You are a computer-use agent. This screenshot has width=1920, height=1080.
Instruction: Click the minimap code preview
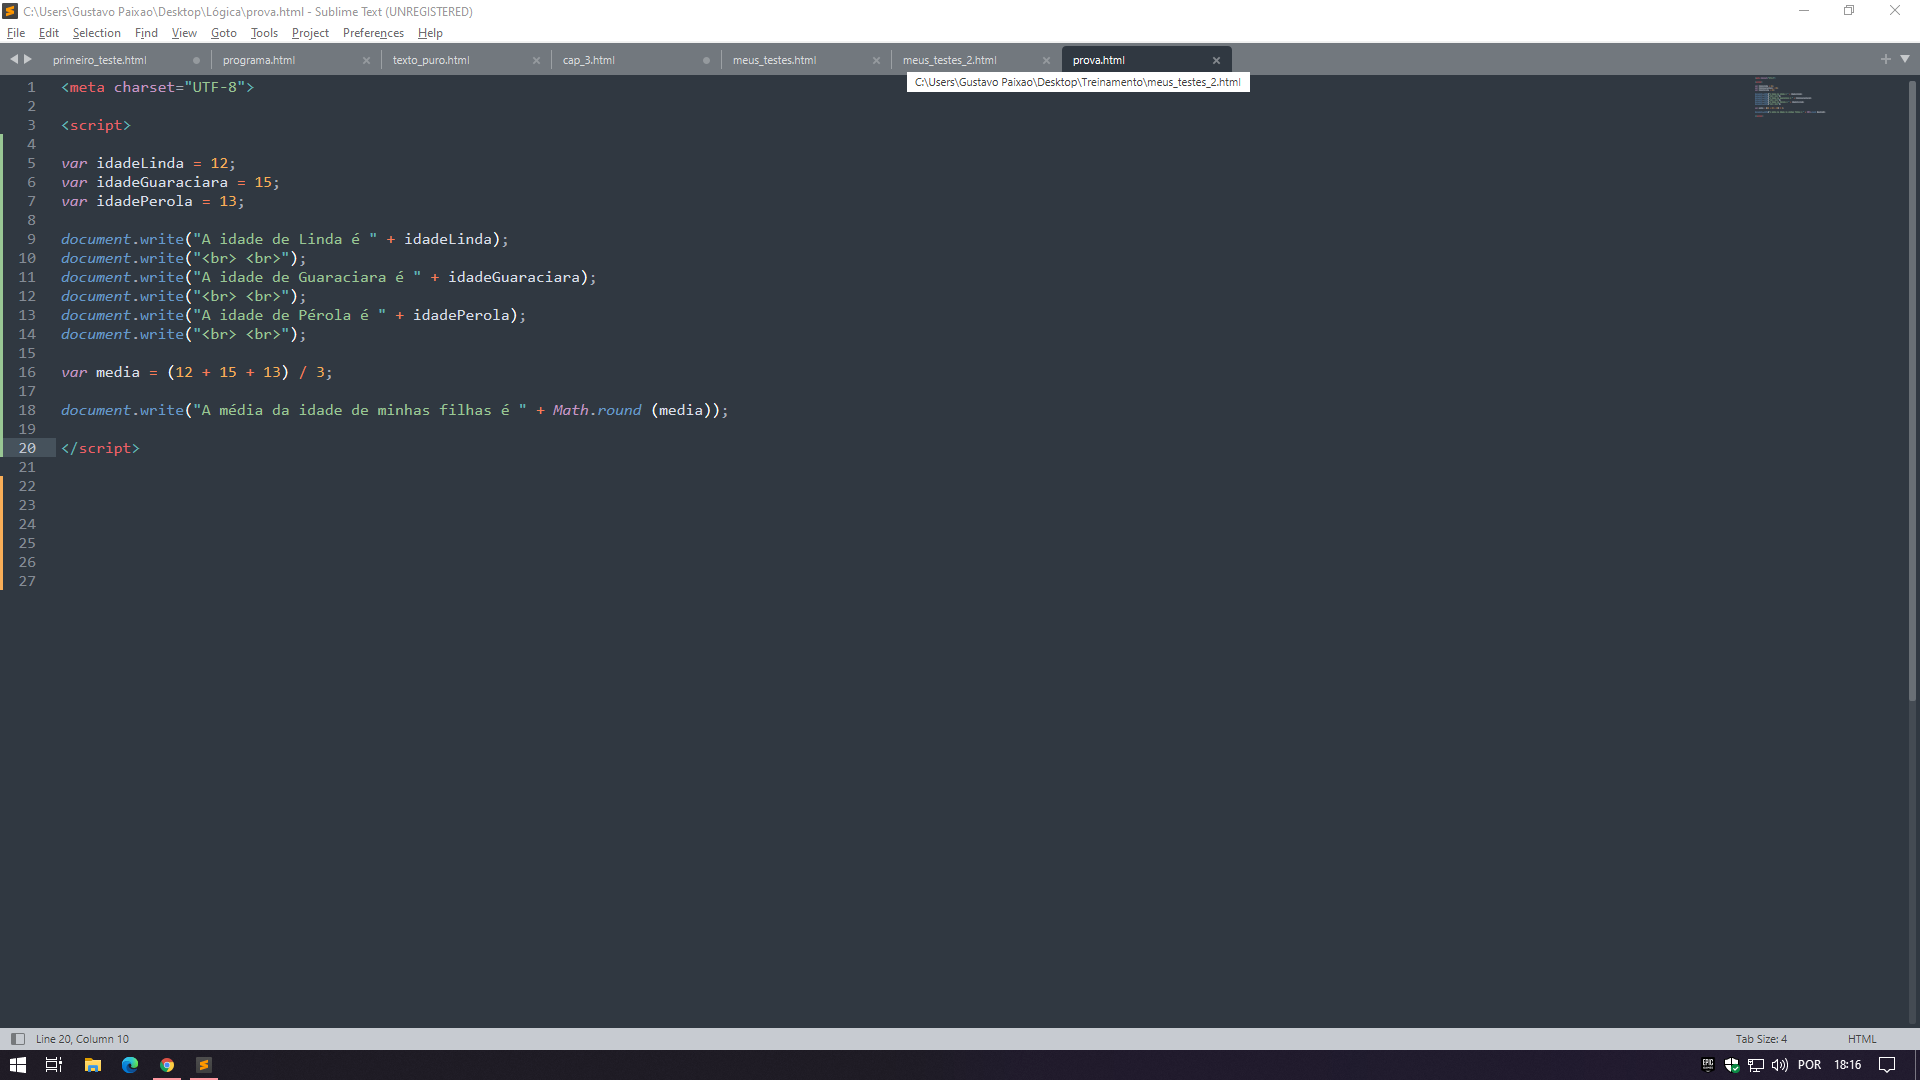coord(1789,96)
